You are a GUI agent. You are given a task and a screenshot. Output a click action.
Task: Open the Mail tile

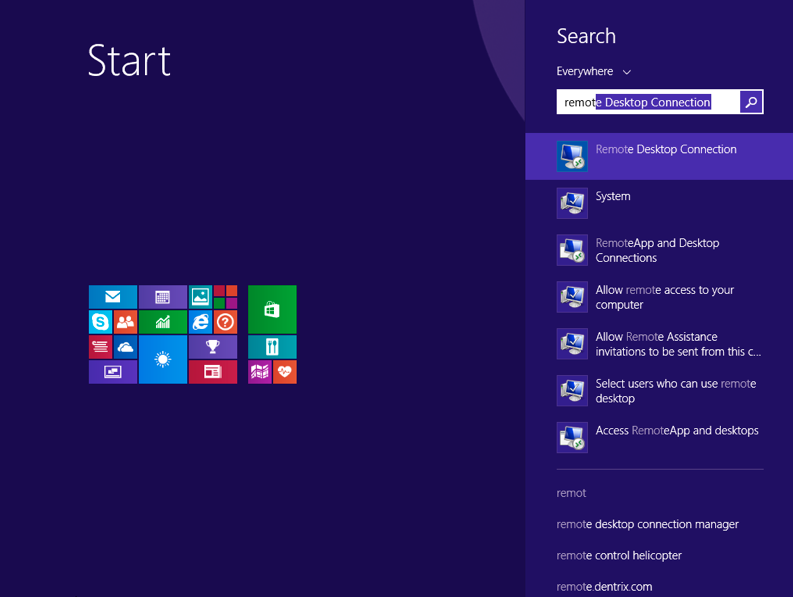tap(113, 296)
